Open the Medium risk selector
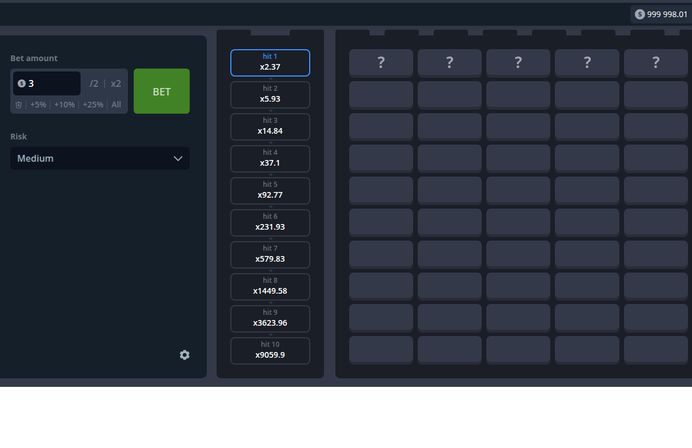The height and width of the screenshot is (448, 692). (100, 158)
